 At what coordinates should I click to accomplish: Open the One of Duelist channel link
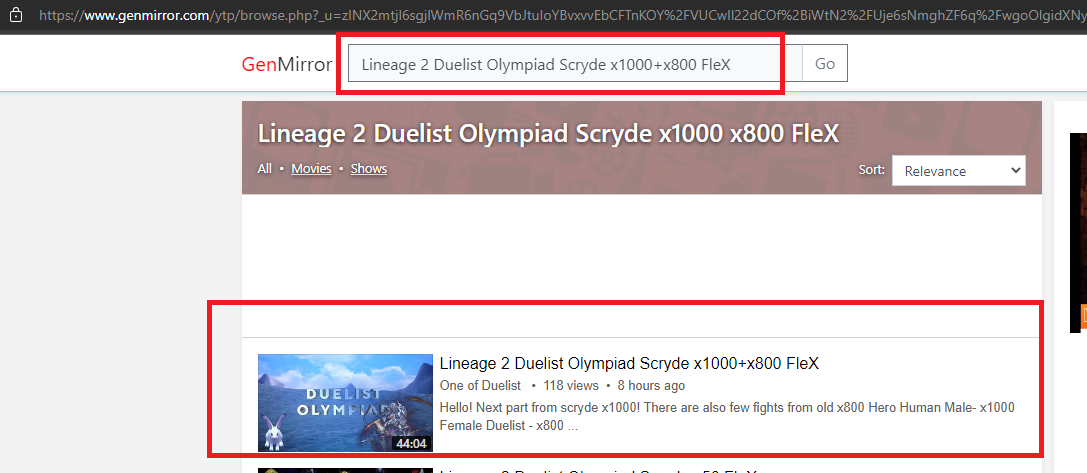click(480, 386)
